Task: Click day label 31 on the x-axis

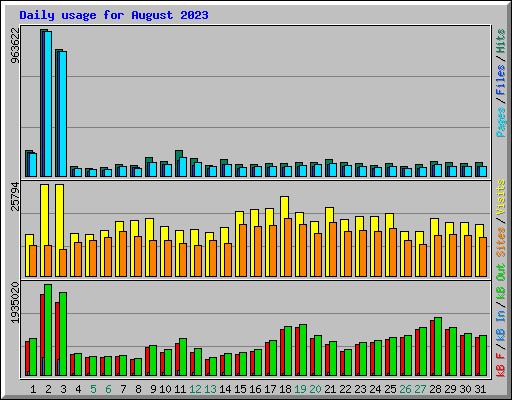Action: (x=480, y=389)
